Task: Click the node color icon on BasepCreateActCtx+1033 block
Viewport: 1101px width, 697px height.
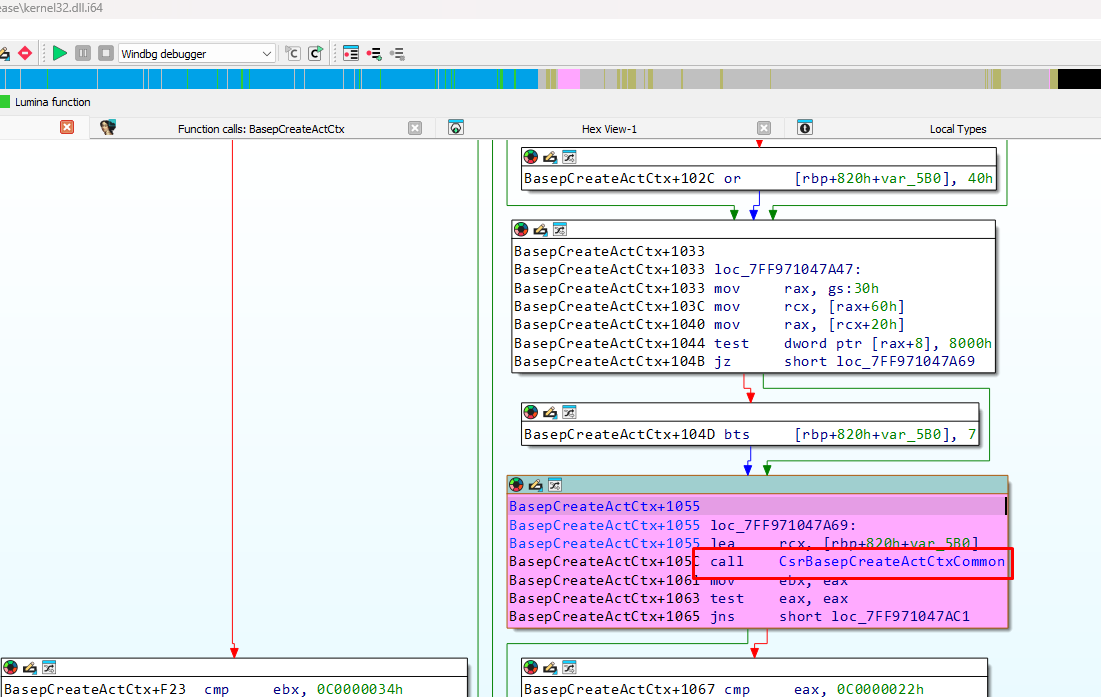Action: pos(520,230)
